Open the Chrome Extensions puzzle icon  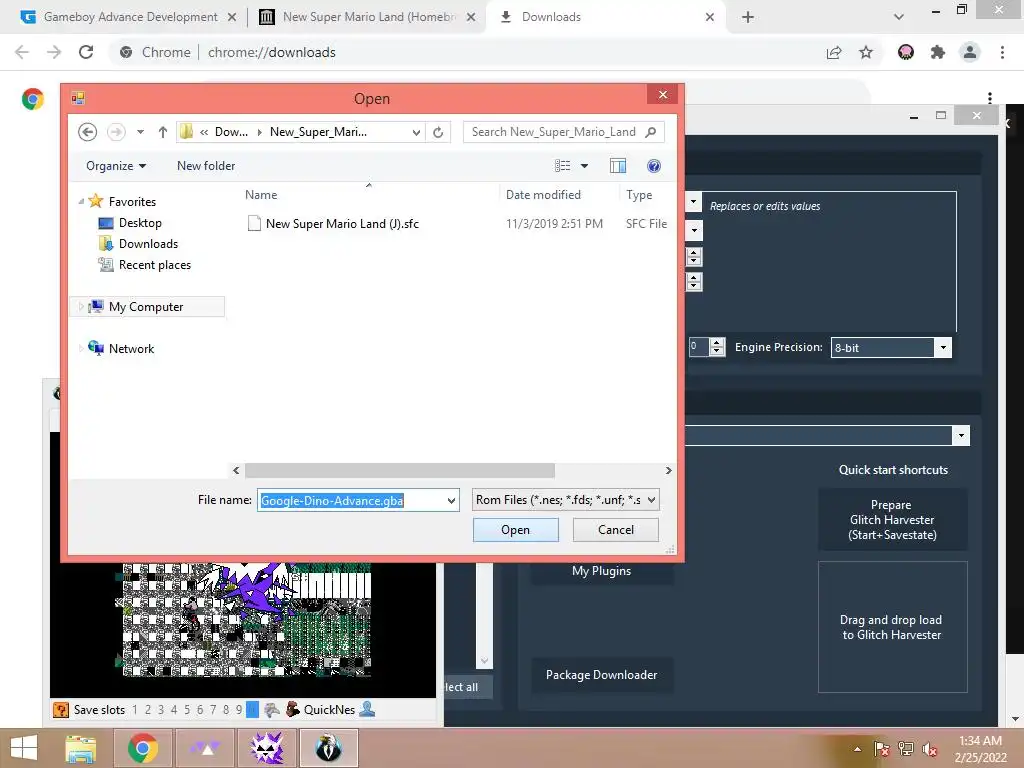(x=938, y=52)
